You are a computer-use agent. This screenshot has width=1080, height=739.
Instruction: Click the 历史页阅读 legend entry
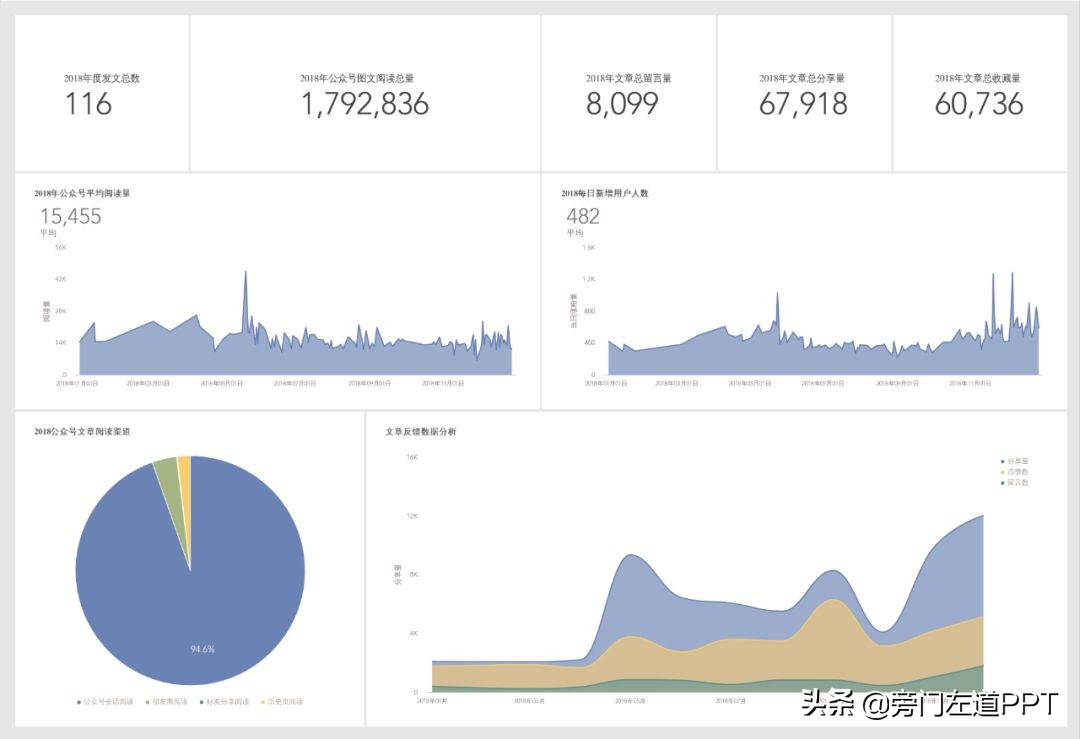[x=281, y=702]
